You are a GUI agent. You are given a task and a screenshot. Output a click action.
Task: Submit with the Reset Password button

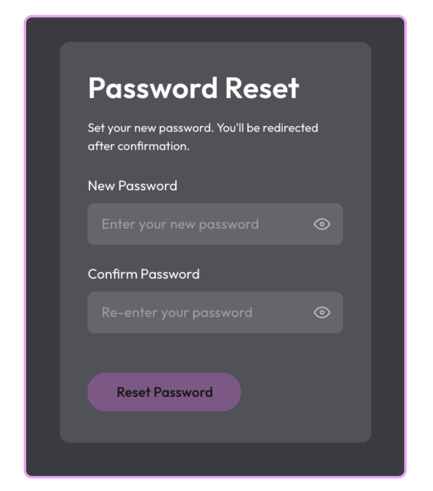164,392
